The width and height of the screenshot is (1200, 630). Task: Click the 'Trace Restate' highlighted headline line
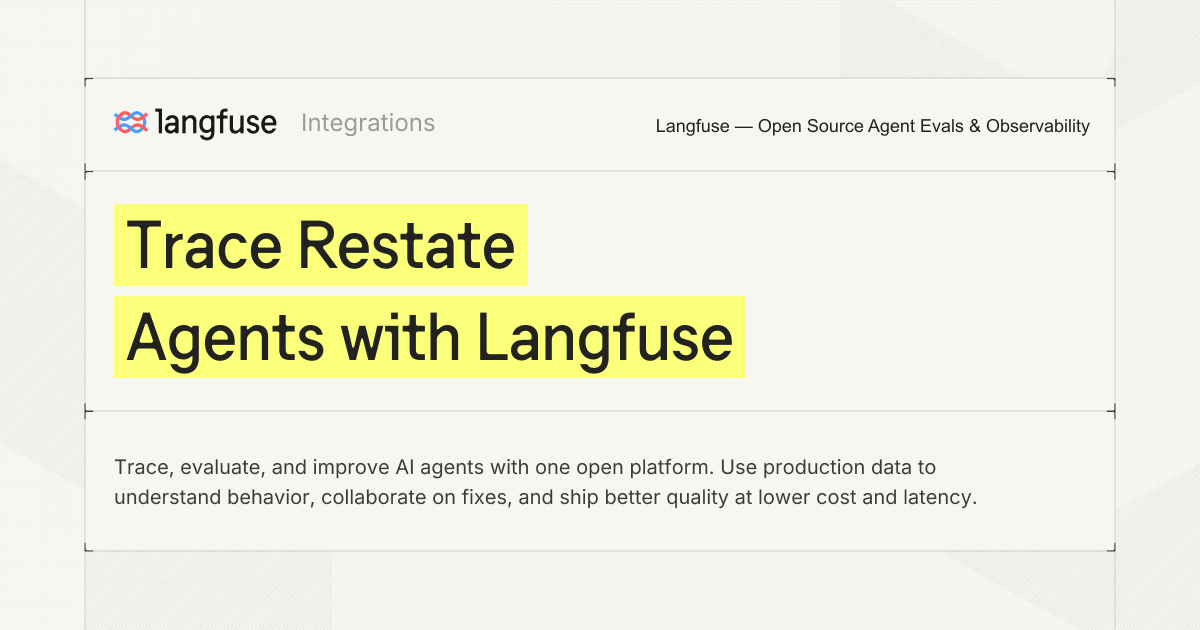click(320, 245)
